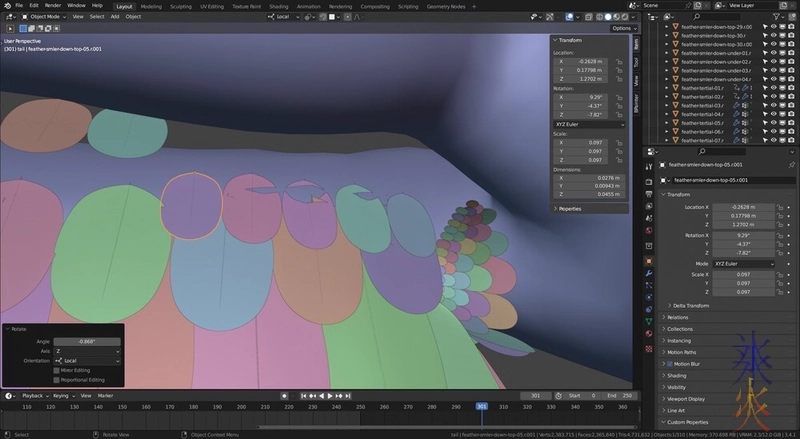This screenshot has width=800, height=439.
Task: Enable the Proportional Editing checkbox
Action: coord(55,380)
